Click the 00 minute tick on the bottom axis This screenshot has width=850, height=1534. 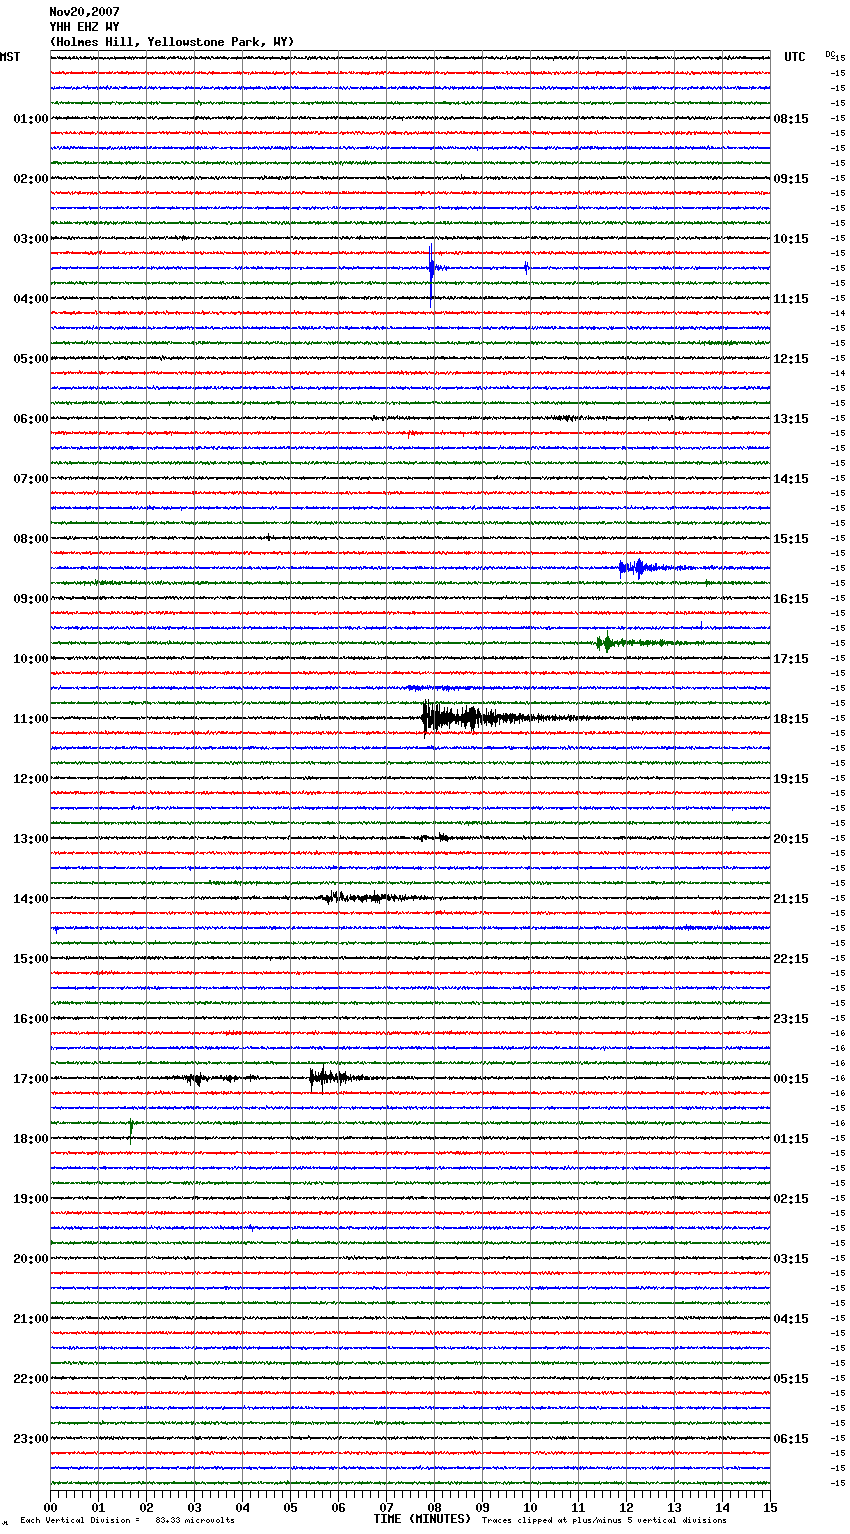tap(50, 1507)
